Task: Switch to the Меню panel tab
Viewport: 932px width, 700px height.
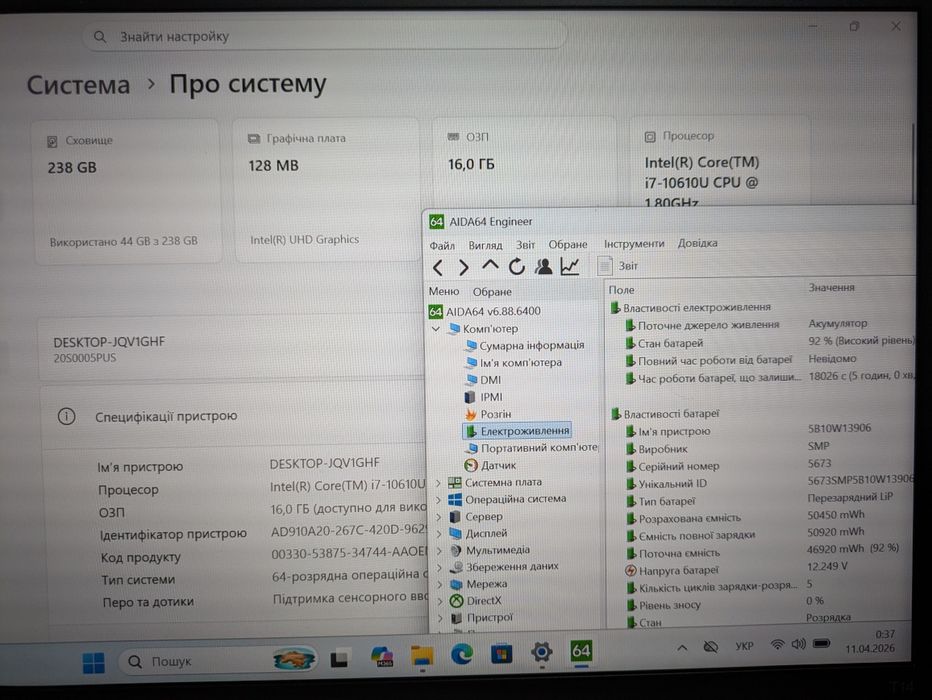Action: tap(443, 291)
